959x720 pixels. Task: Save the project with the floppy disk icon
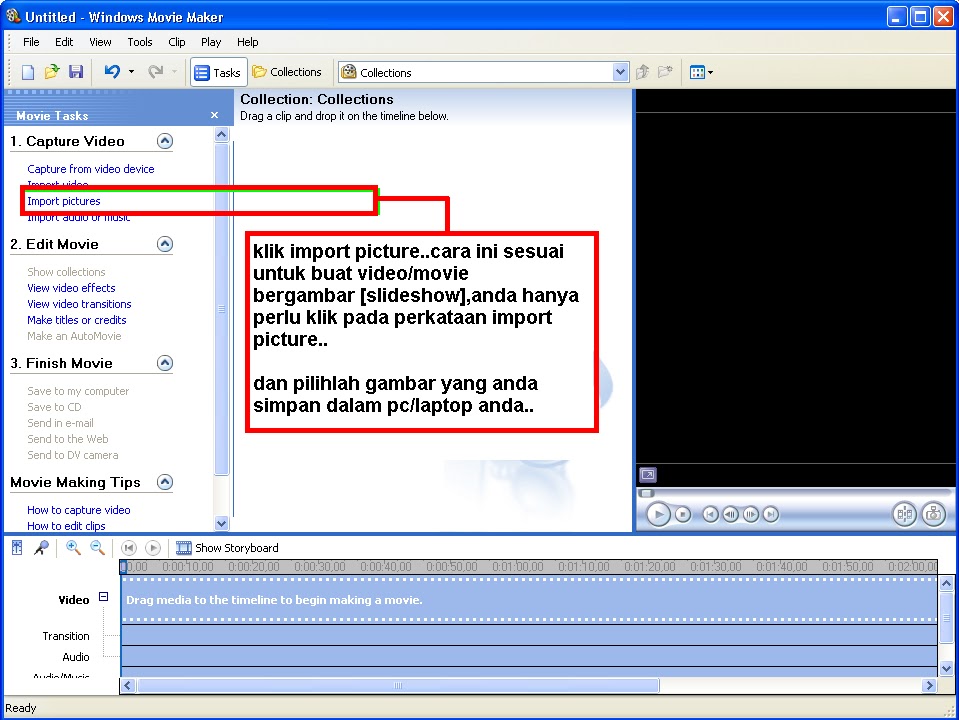pyautogui.click(x=75, y=72)
